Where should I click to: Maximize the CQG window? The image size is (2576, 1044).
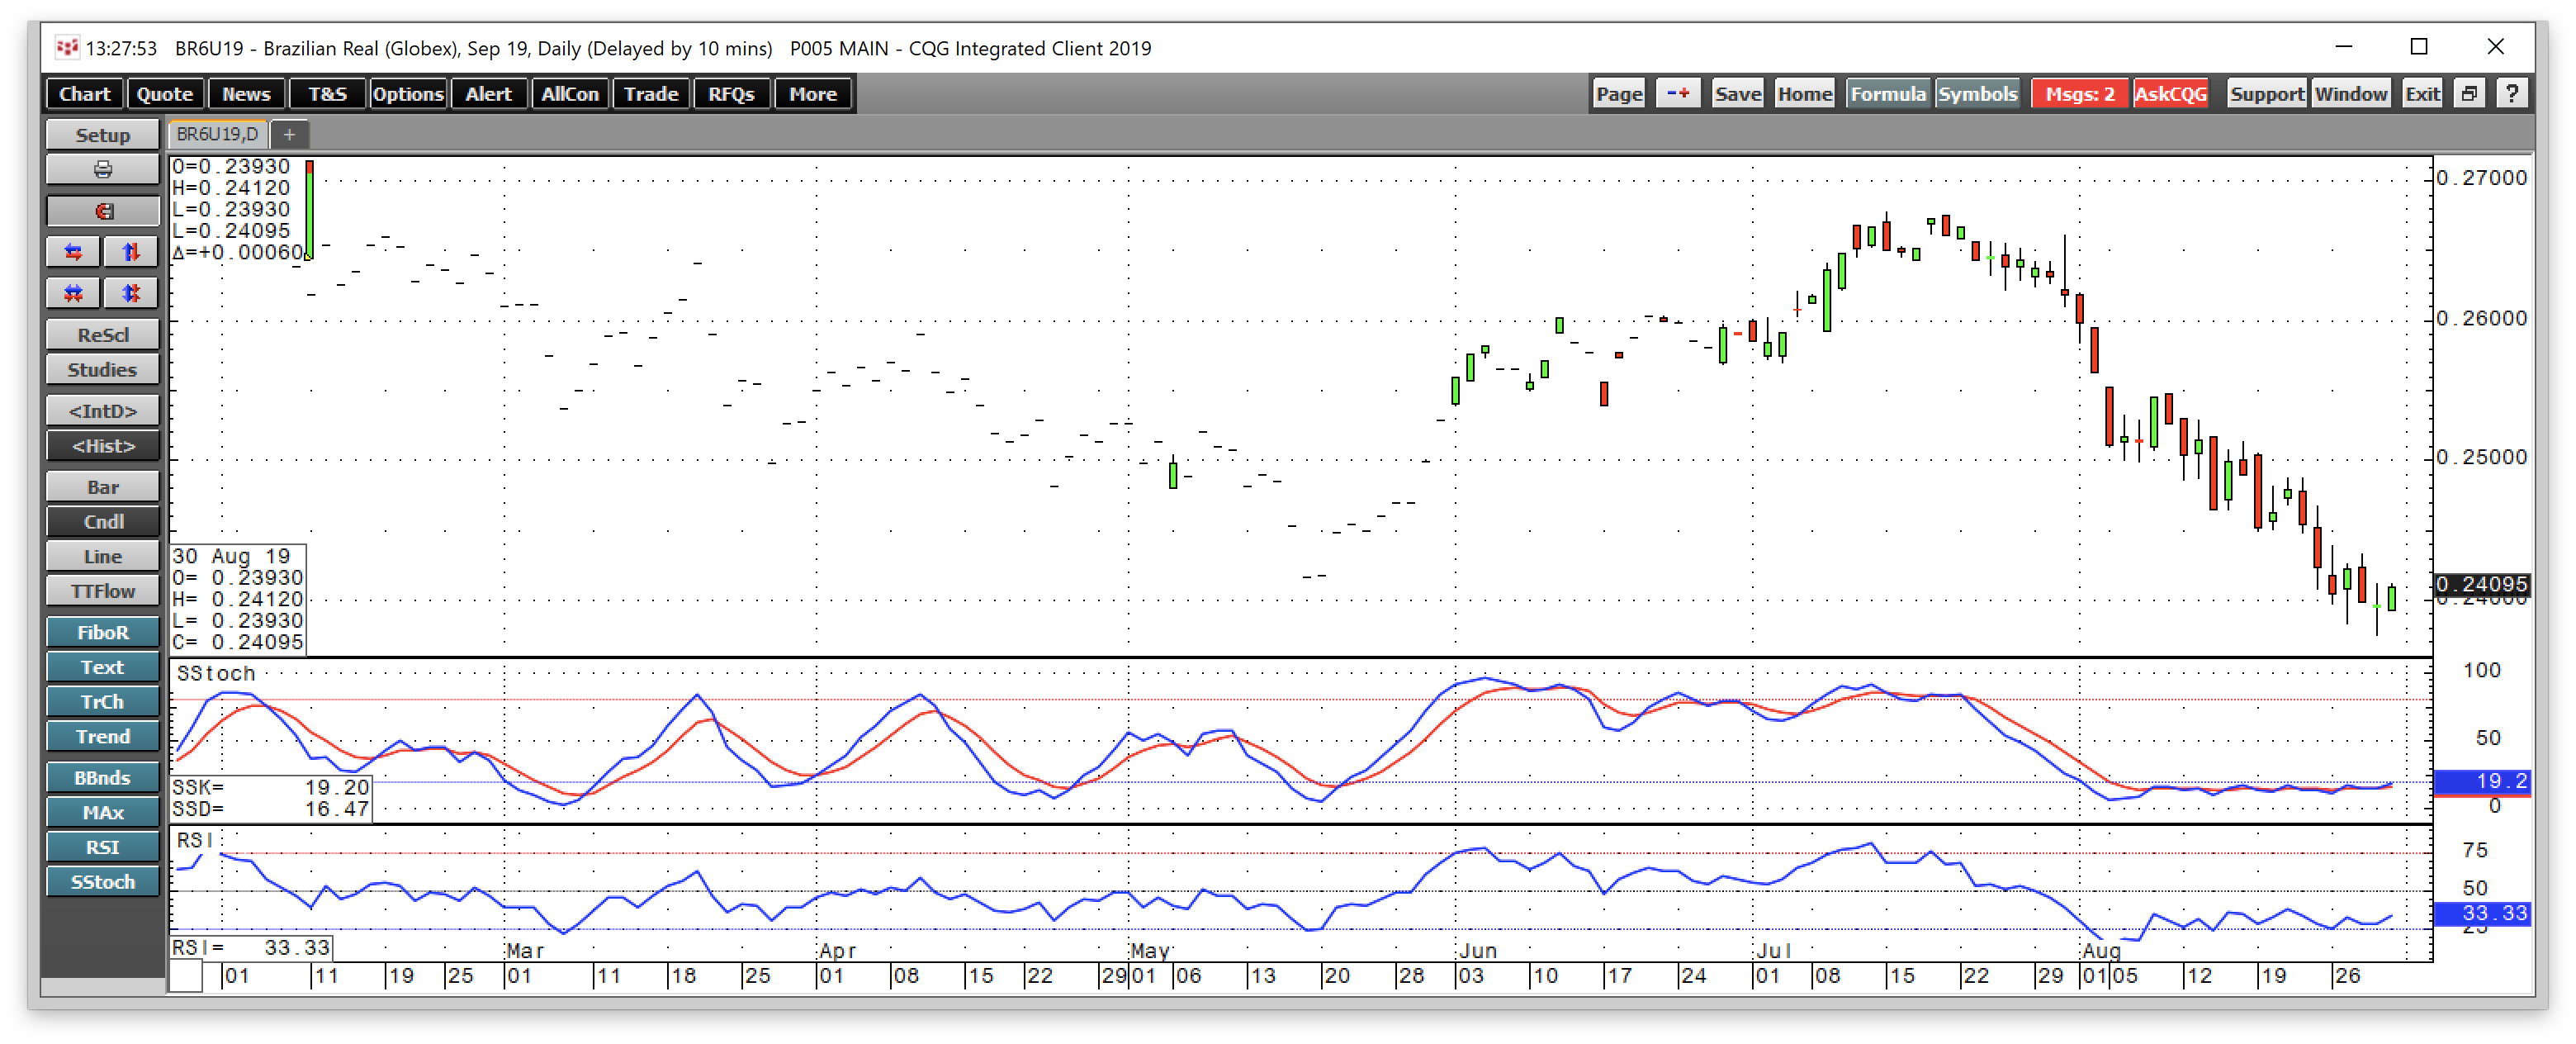2419,47
